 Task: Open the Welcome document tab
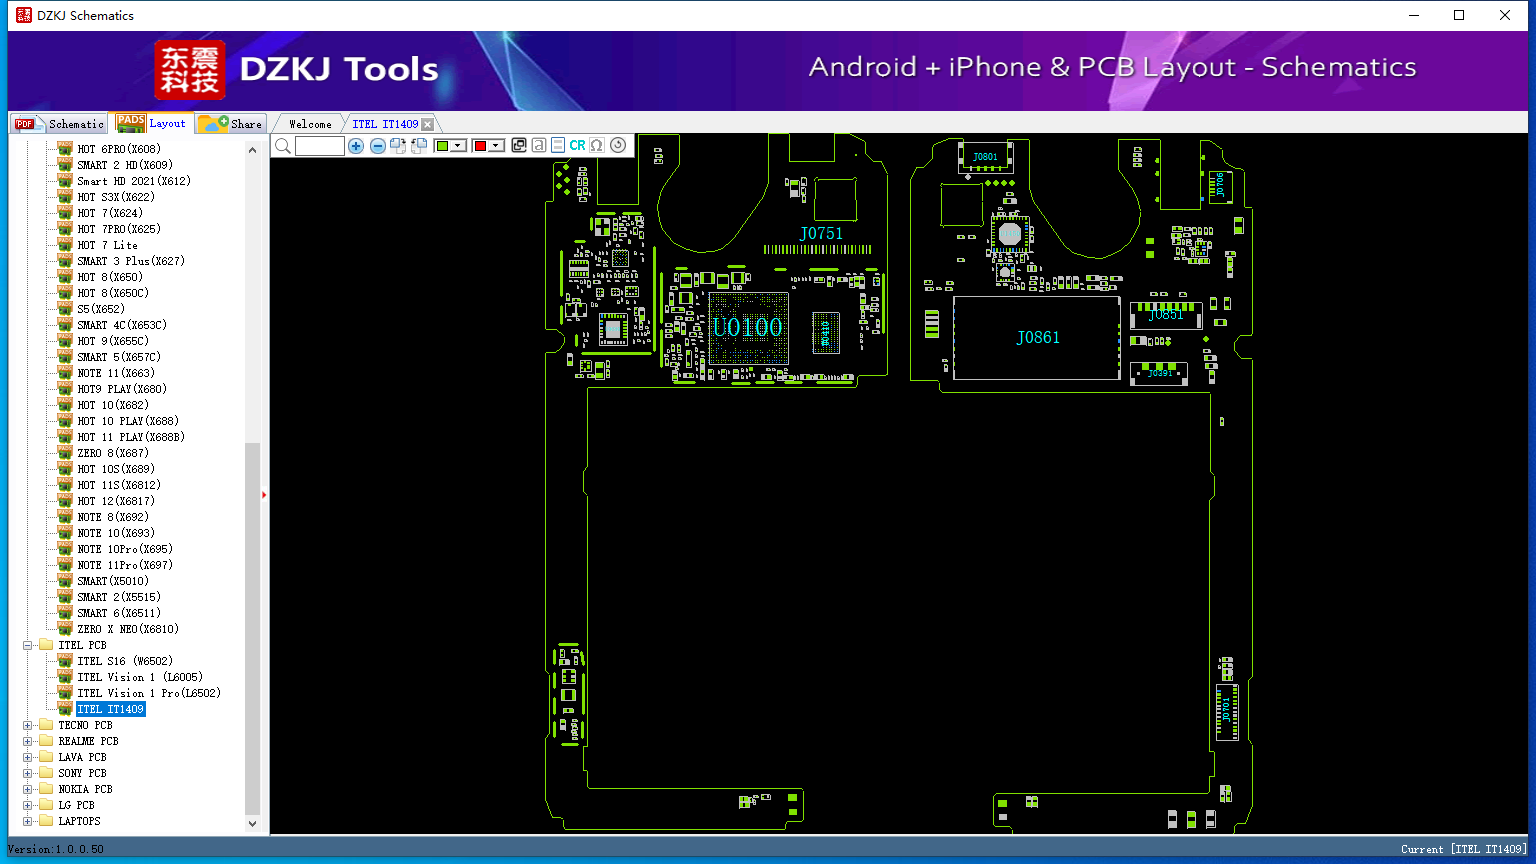coord(310,124)
